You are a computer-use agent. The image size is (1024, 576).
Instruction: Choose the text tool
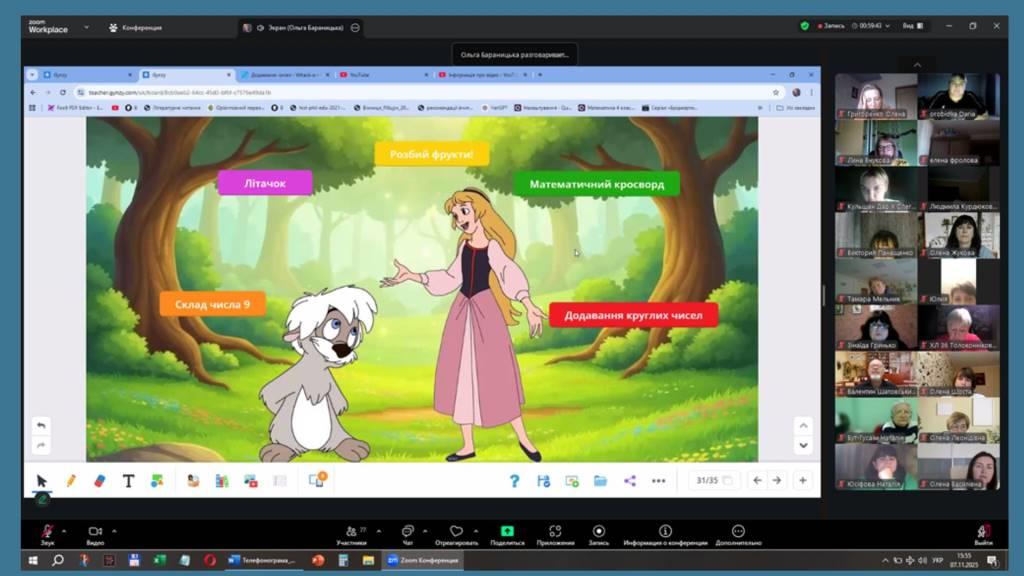pos(128,481)
